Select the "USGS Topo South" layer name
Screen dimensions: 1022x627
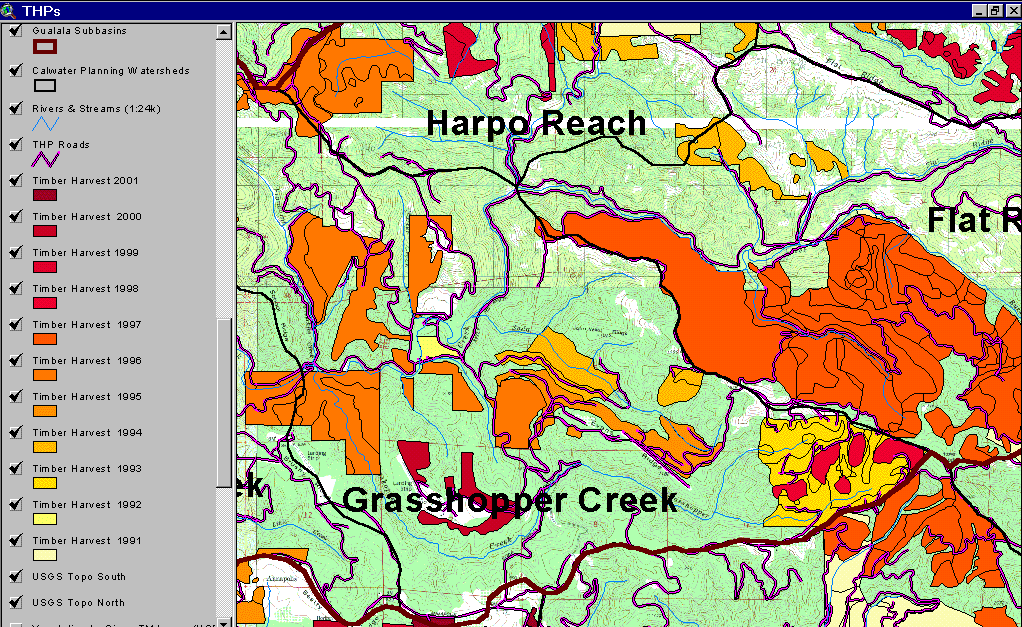click(79, 576)
